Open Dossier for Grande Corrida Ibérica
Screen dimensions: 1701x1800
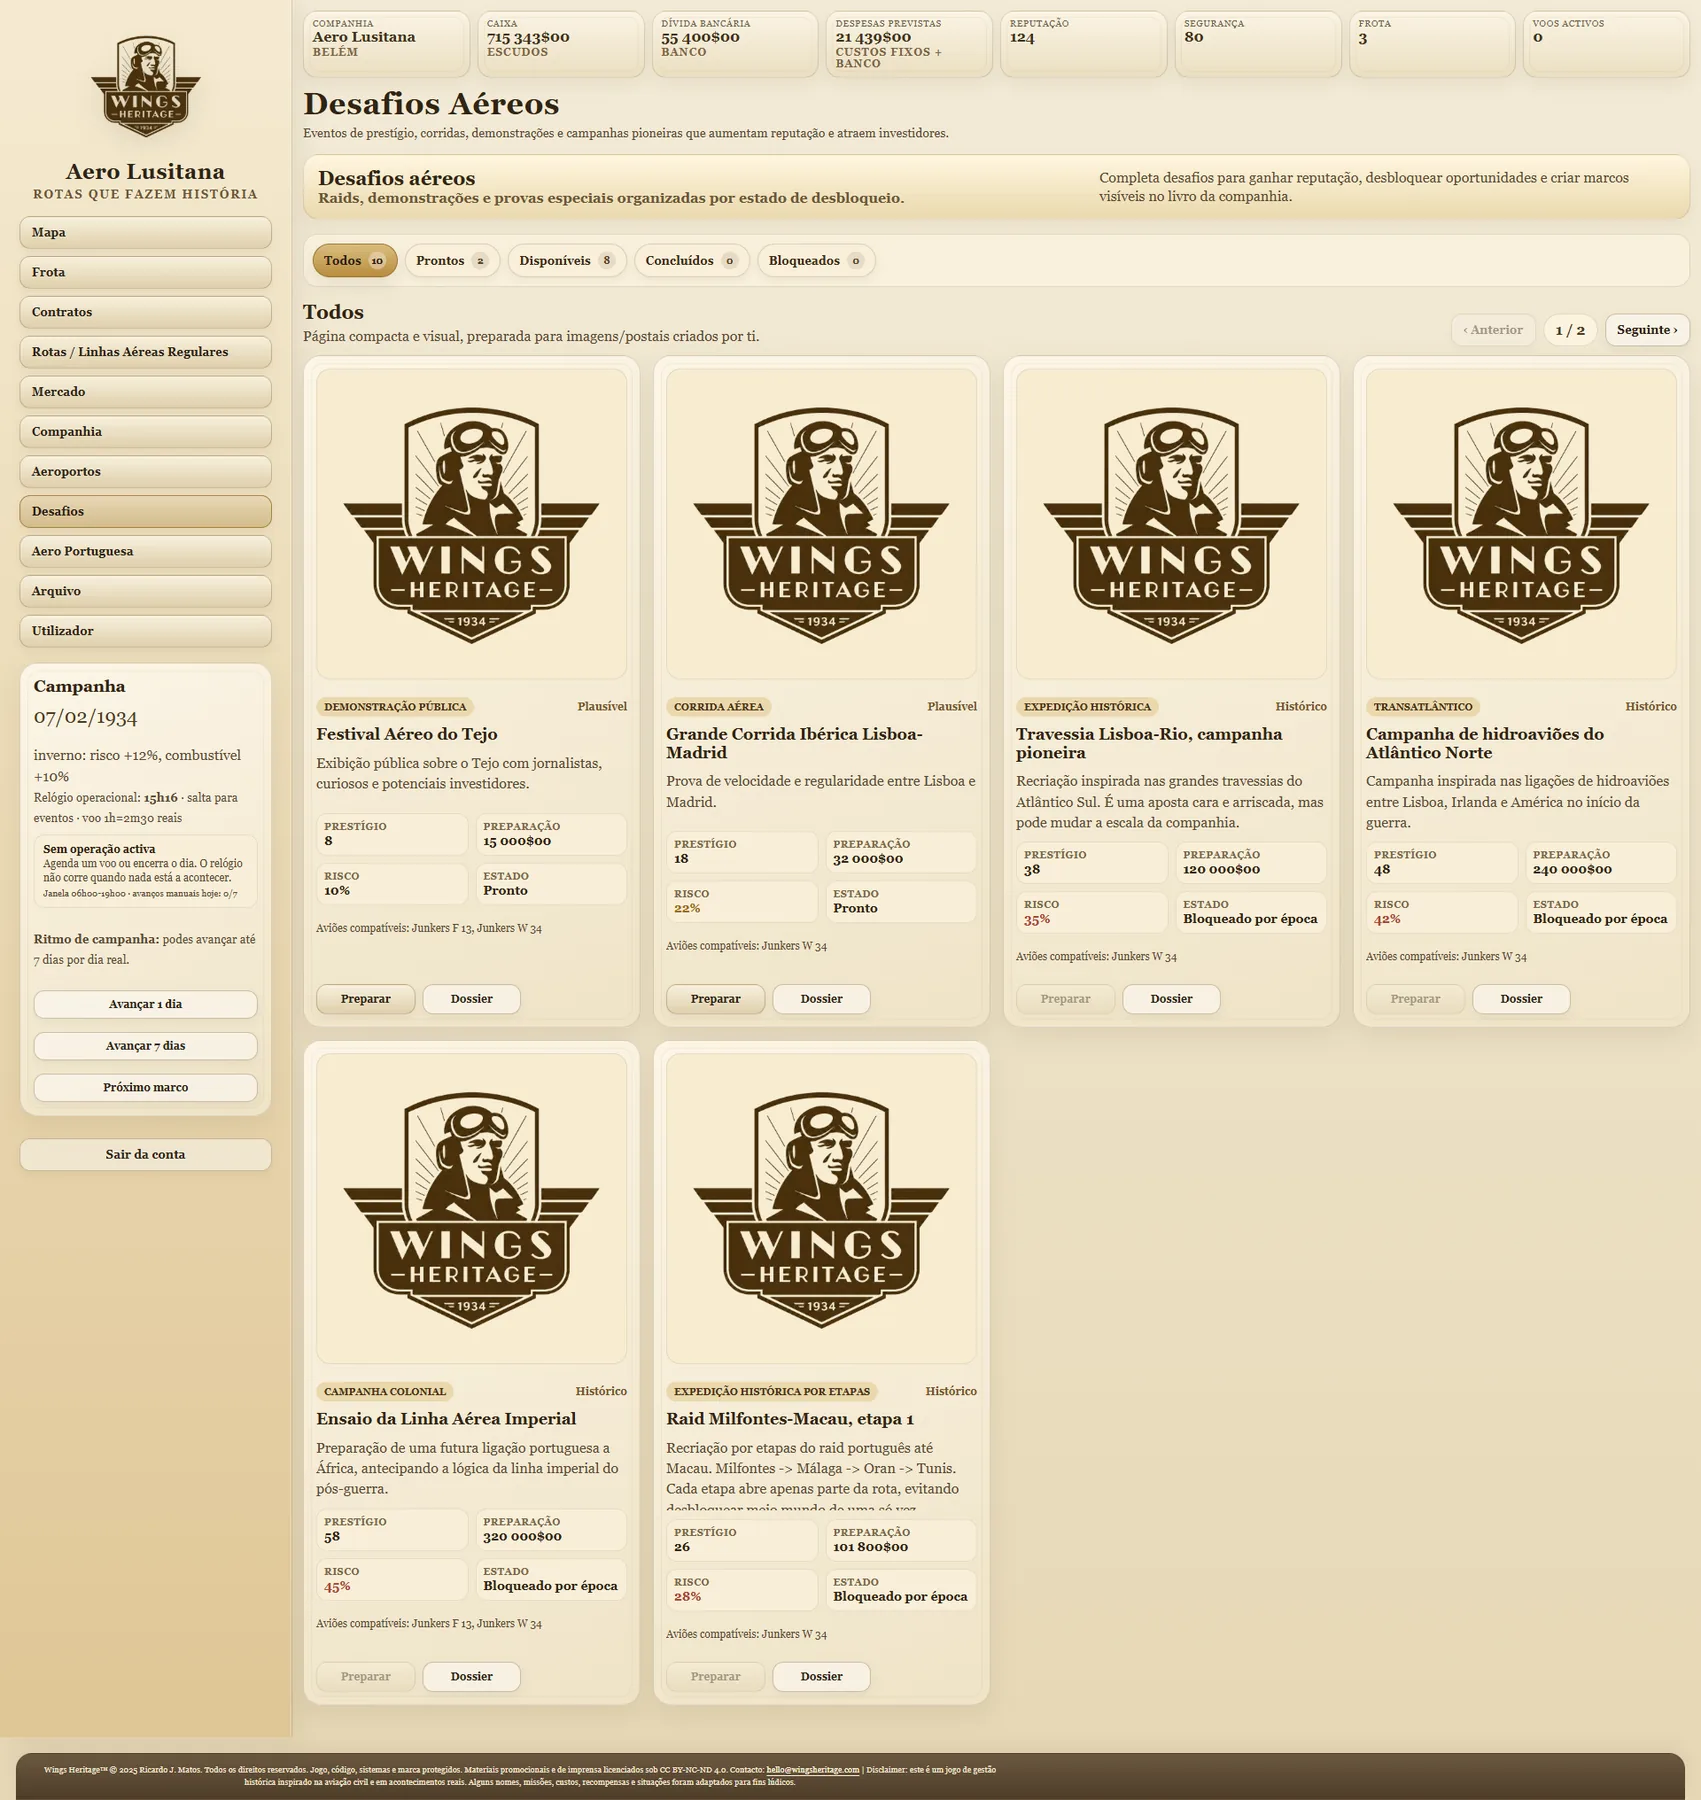click(x=822, y=999)
